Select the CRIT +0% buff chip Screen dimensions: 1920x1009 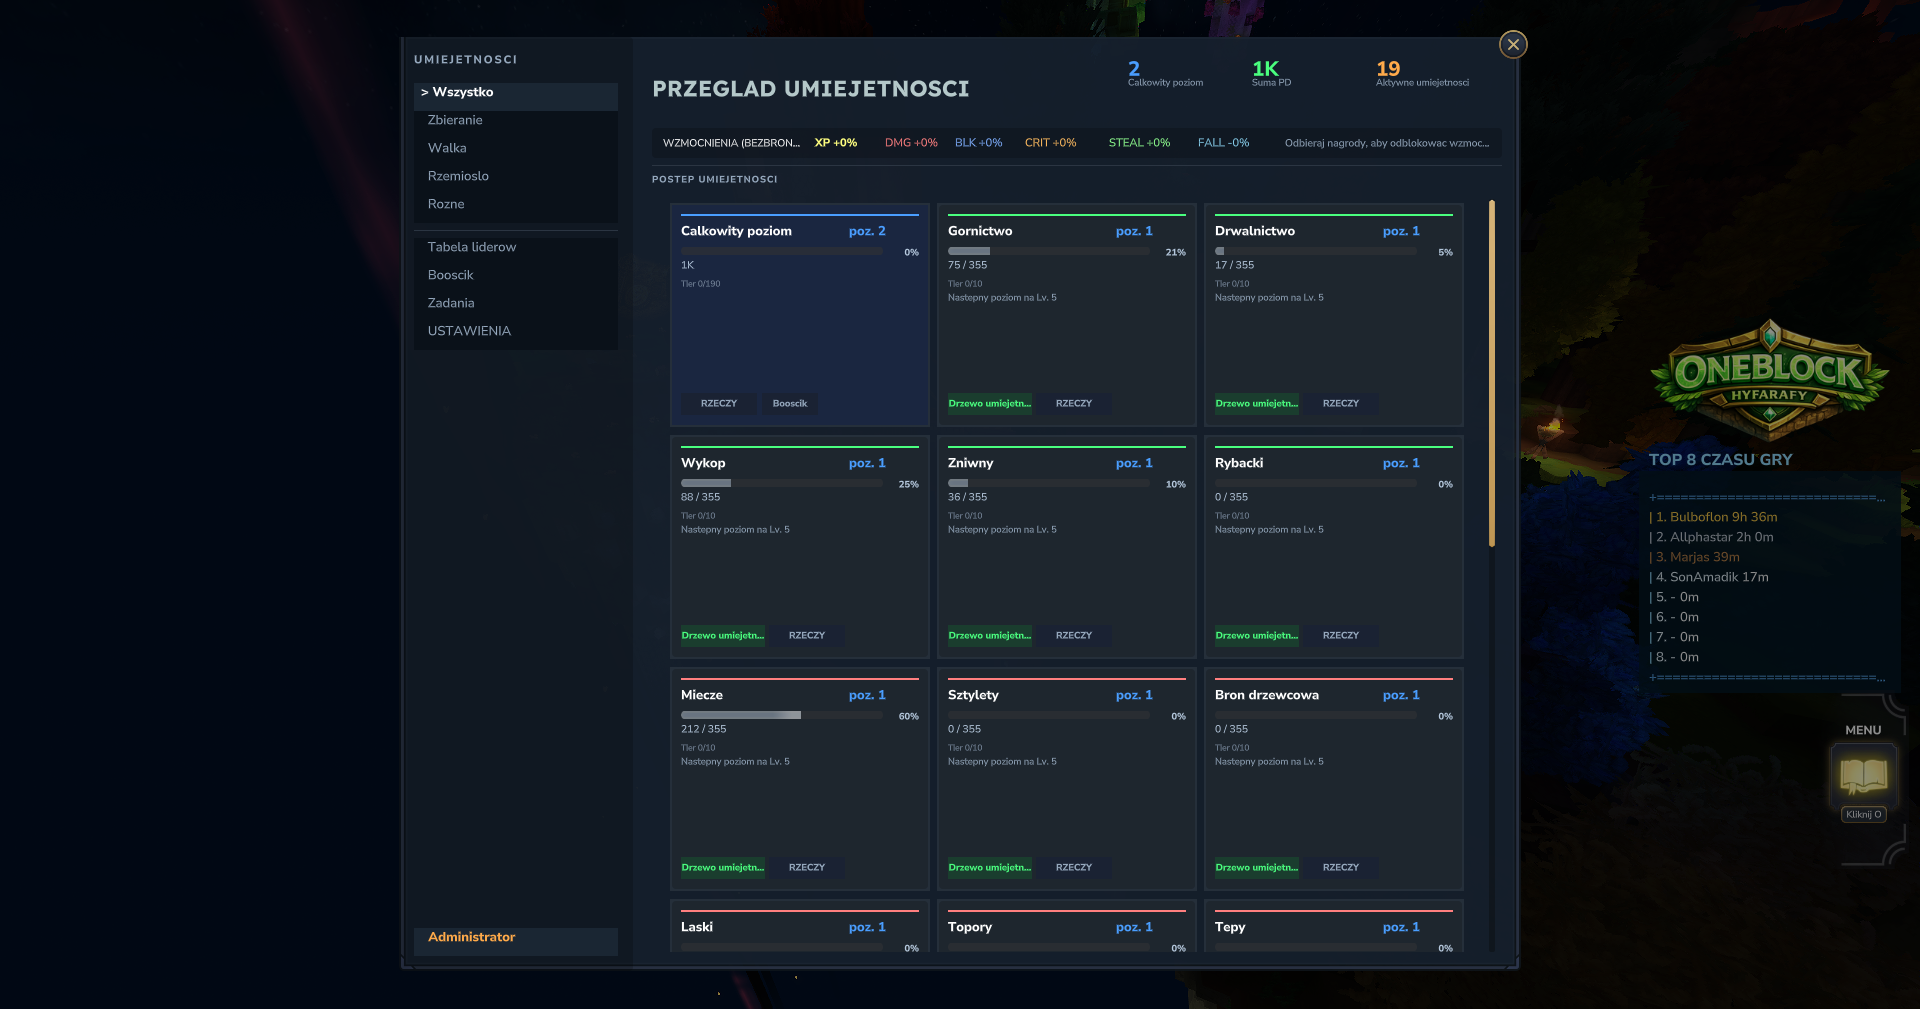pos(1050,143)
